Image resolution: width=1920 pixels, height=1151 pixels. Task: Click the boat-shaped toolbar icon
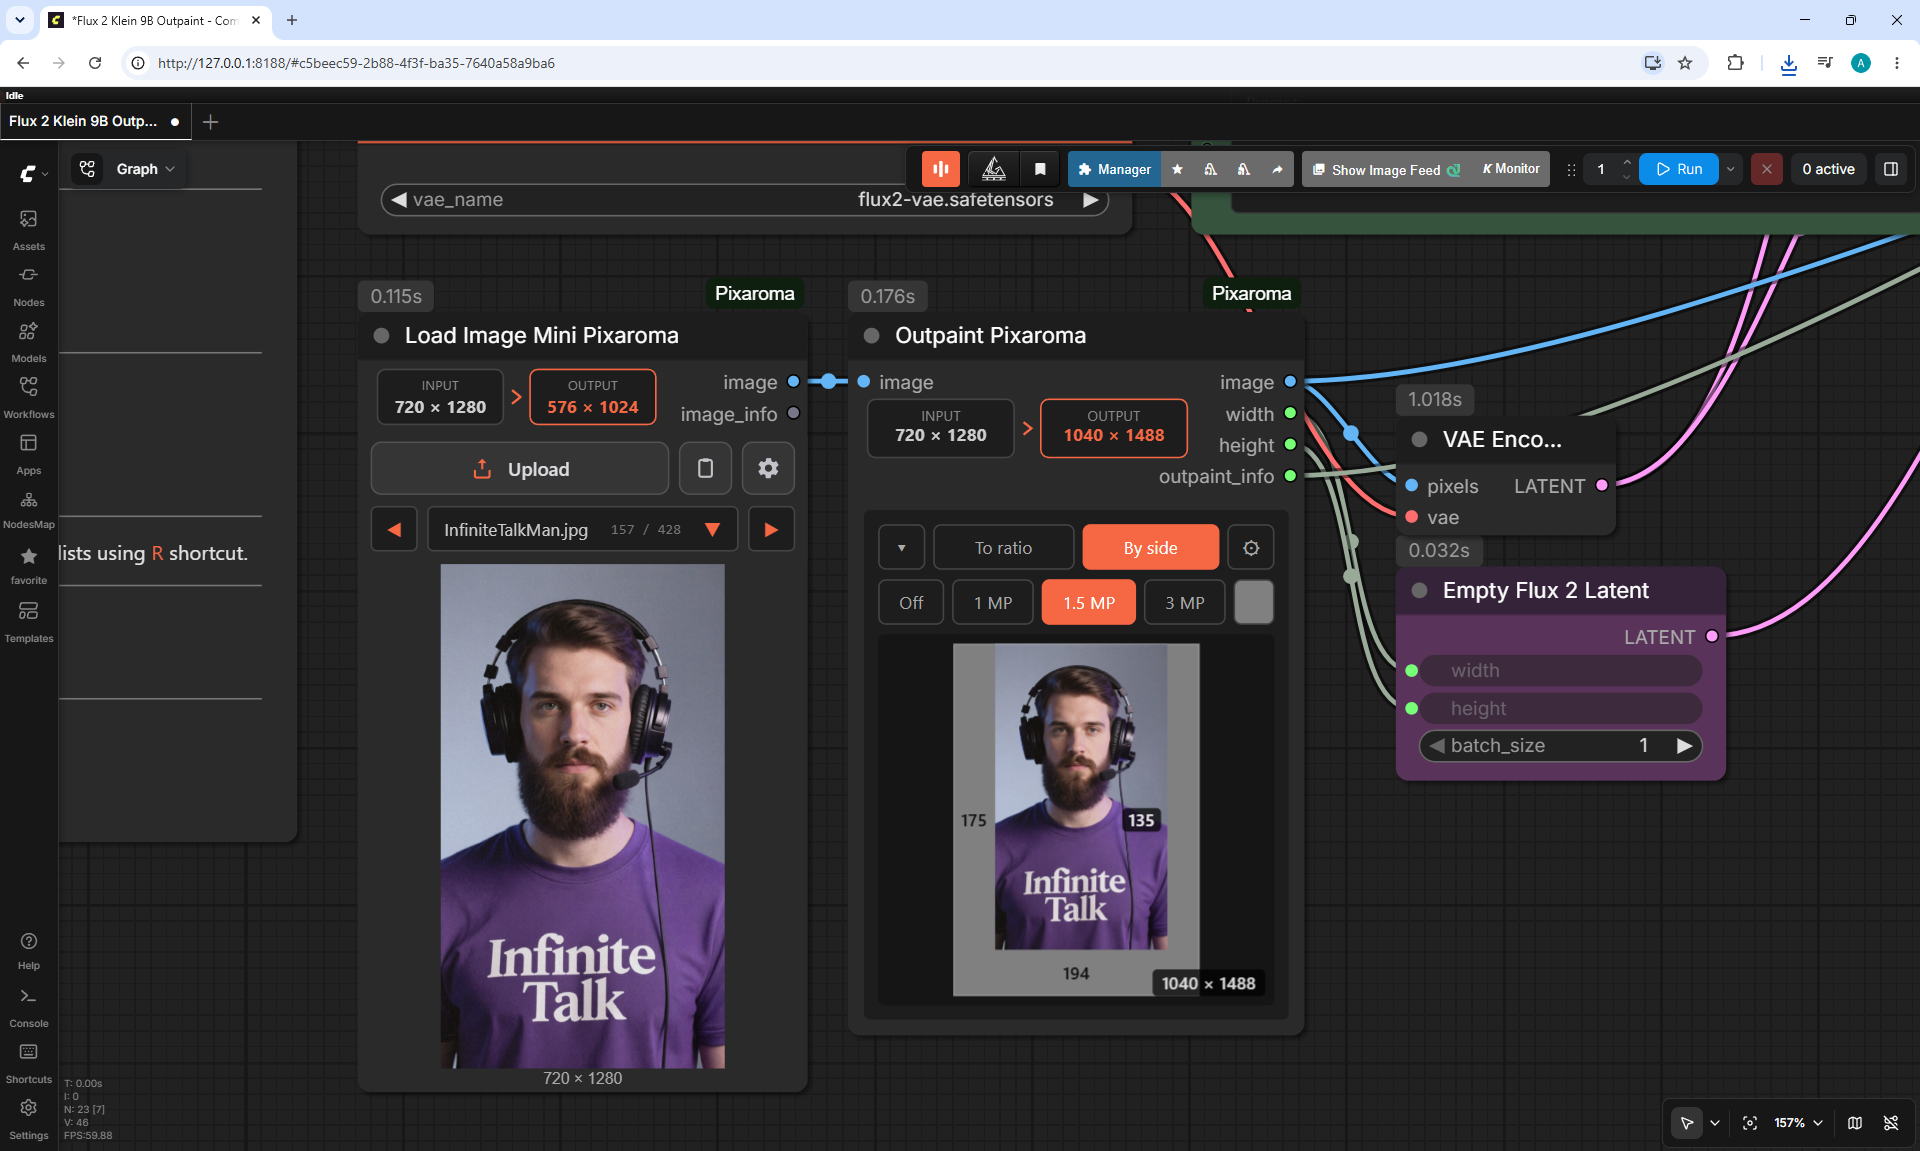pos(994,169)
